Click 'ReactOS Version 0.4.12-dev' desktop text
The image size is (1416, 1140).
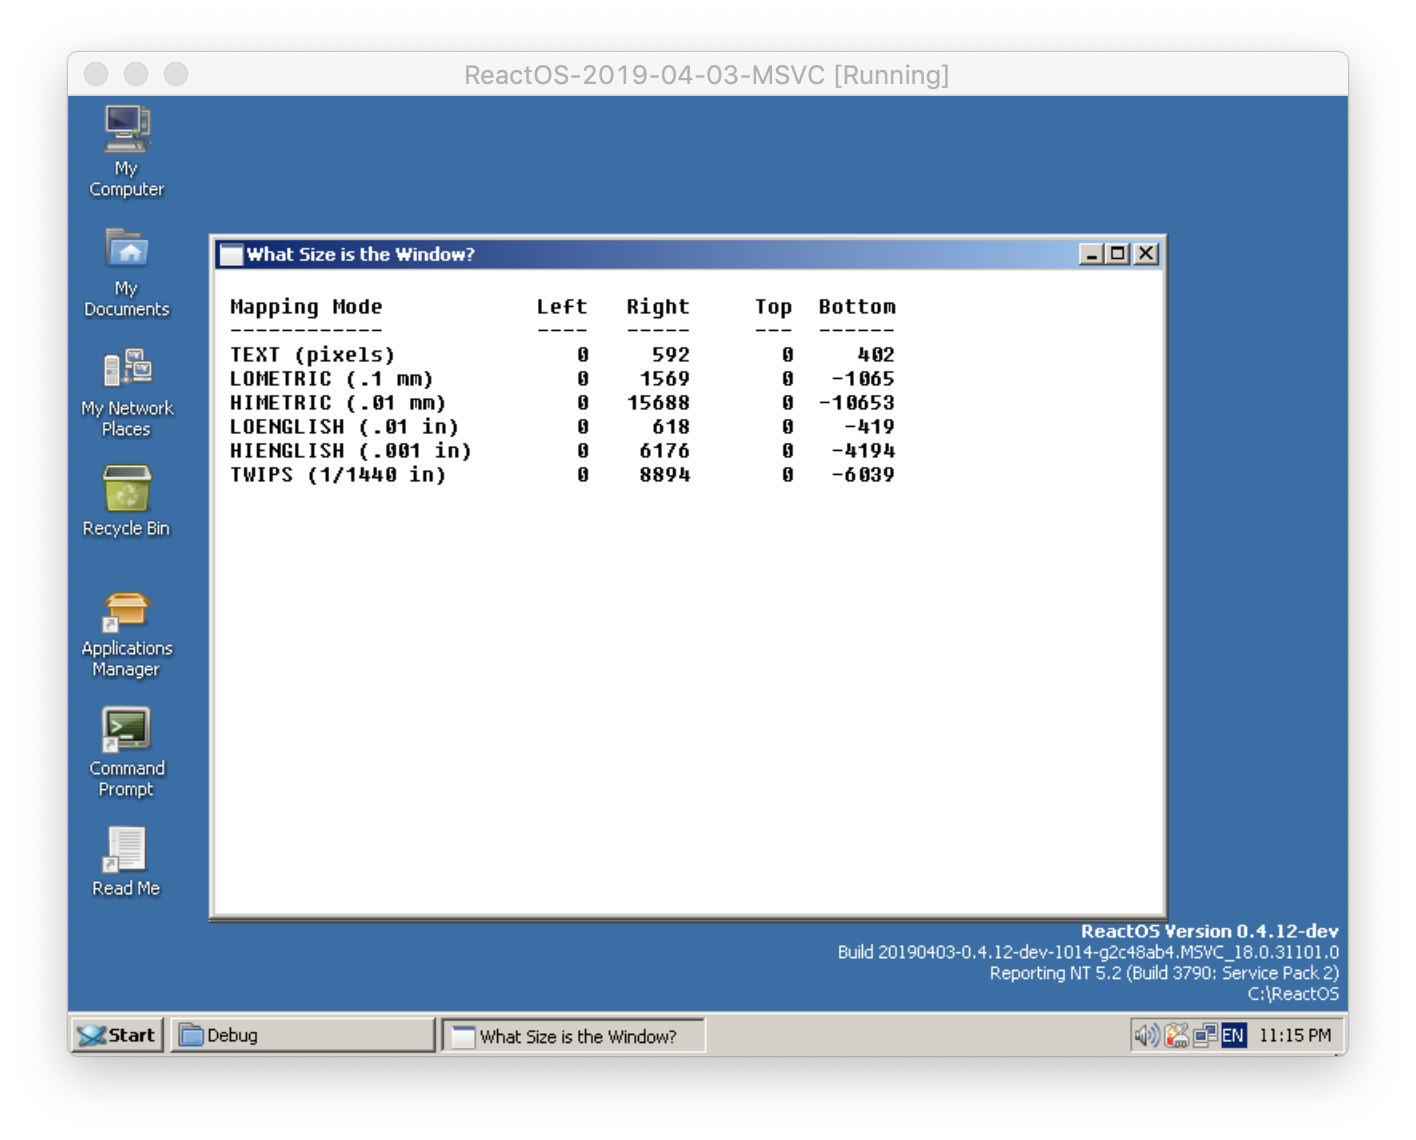coord(1209,931)
